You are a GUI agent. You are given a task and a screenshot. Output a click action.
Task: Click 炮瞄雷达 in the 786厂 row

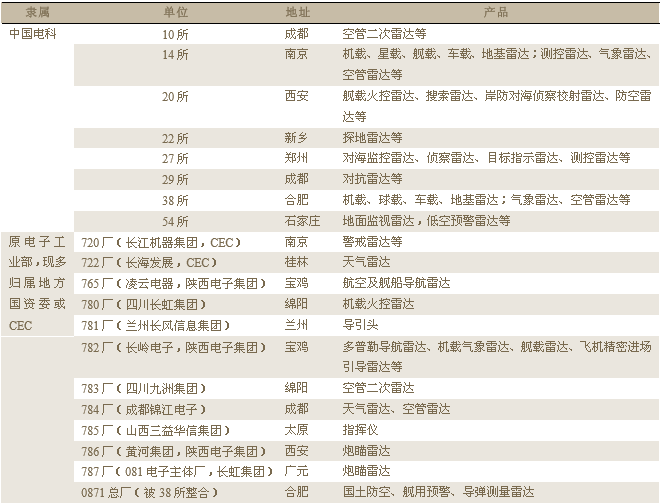pos(366,451)
